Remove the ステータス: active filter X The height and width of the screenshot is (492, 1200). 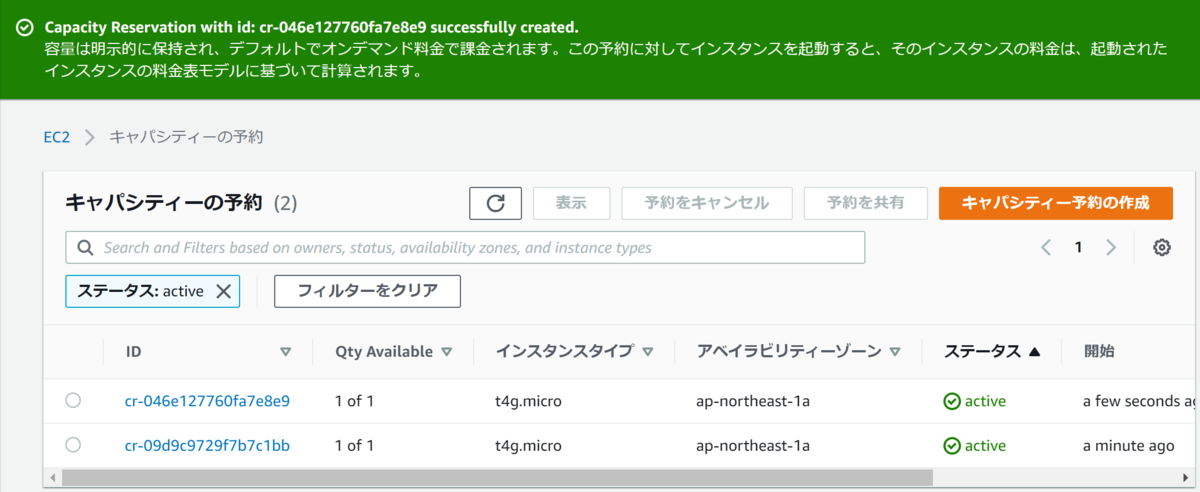223,291
